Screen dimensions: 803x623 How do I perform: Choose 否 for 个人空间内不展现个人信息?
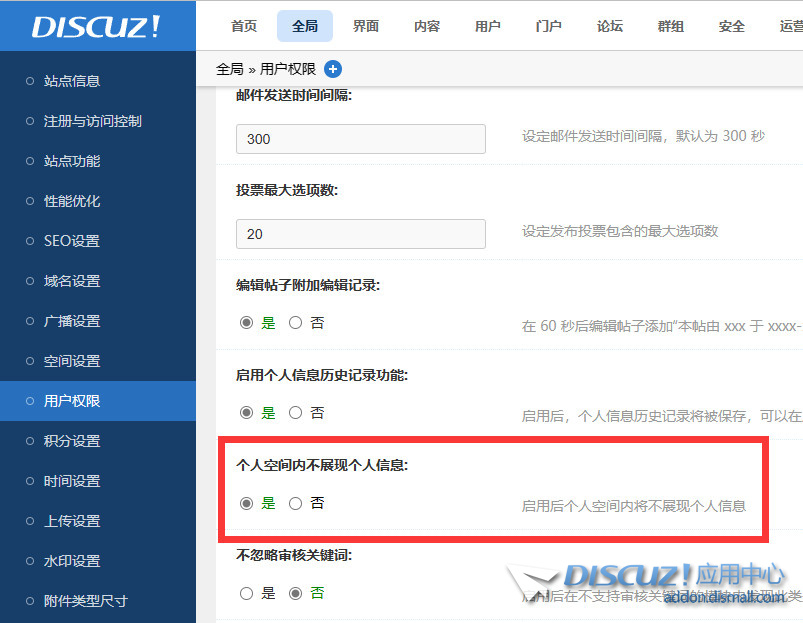coord(295,504)
